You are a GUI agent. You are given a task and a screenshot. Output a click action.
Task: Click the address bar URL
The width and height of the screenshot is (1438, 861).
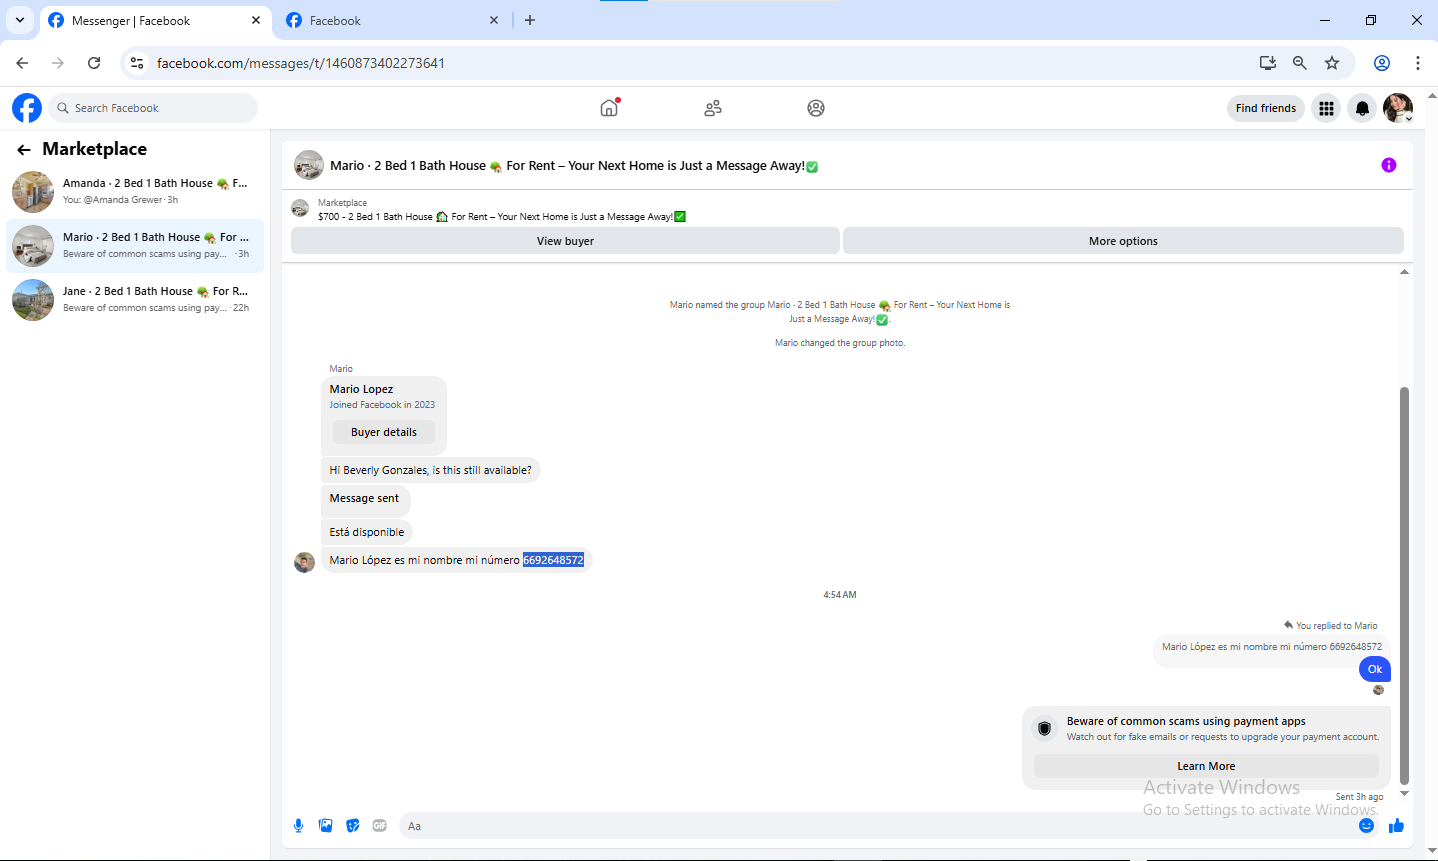click(300, 63)
